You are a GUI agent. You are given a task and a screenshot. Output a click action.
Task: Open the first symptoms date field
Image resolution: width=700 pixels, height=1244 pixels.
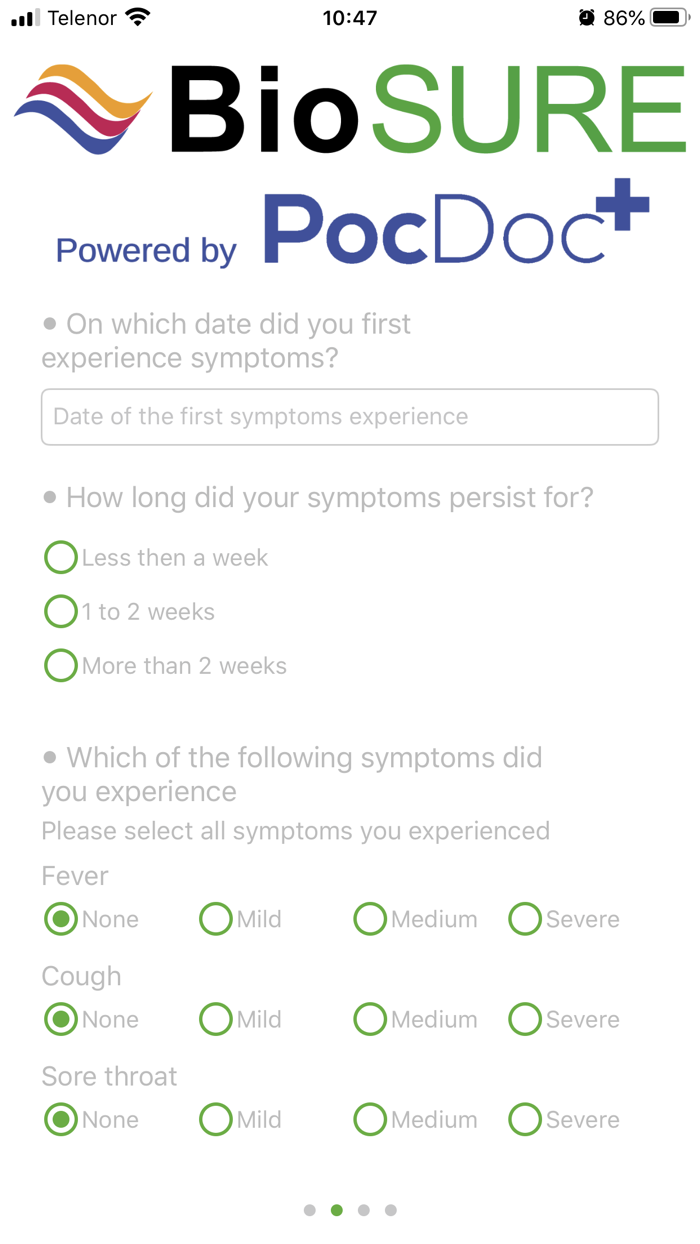349,417
